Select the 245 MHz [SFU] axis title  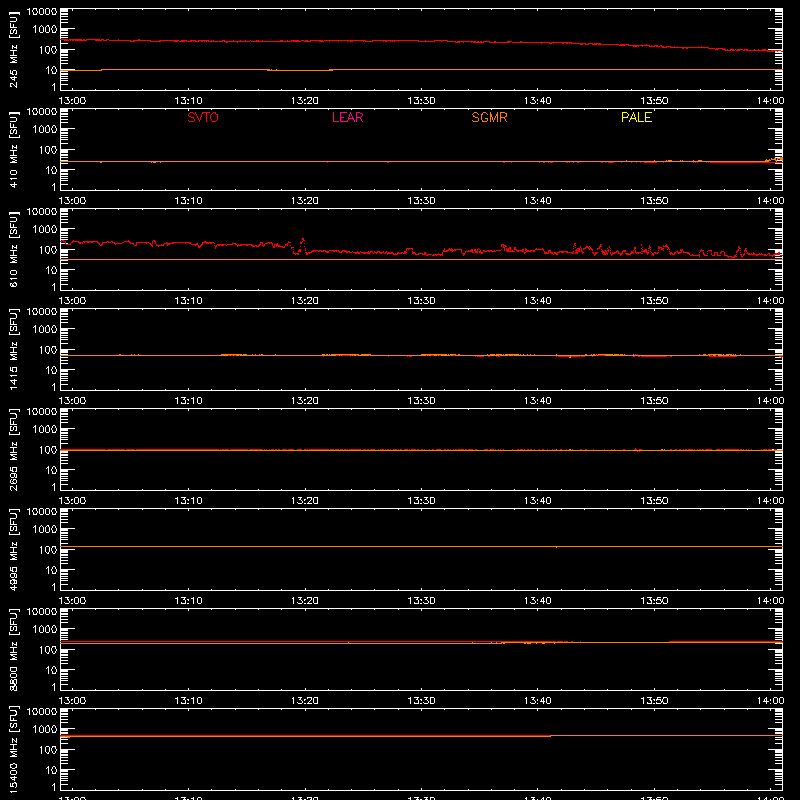point(13,49)
